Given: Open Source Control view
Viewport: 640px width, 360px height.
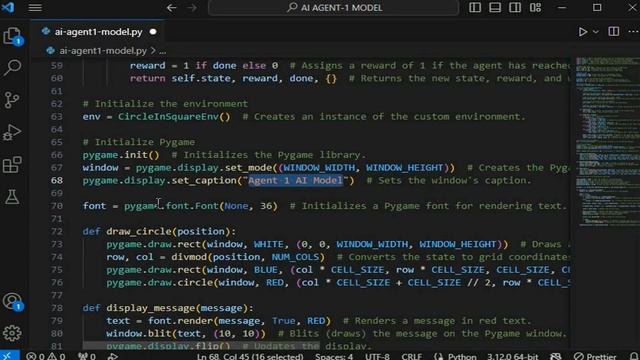Looking at the screenshot, I should coord(12,100).
